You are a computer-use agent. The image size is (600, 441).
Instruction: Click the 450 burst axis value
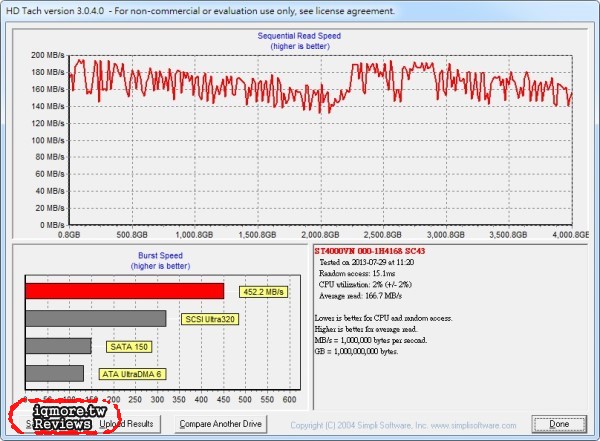point(223,400)
